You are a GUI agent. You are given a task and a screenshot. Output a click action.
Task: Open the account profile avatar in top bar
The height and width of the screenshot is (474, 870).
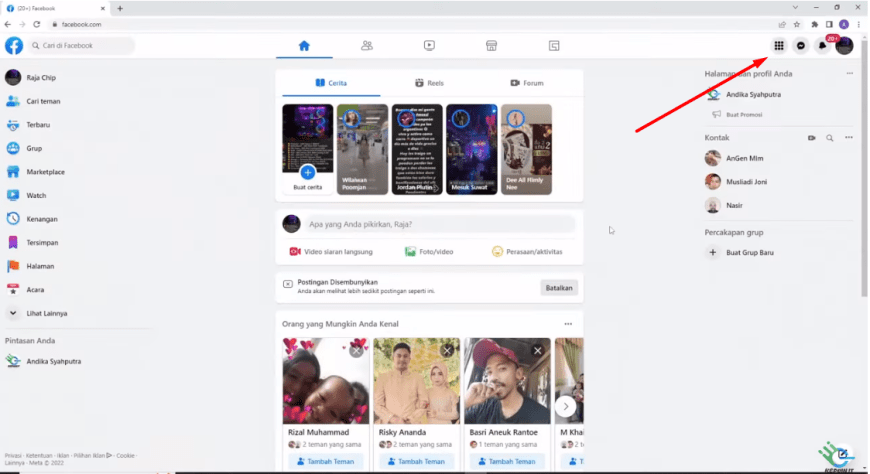844,46
